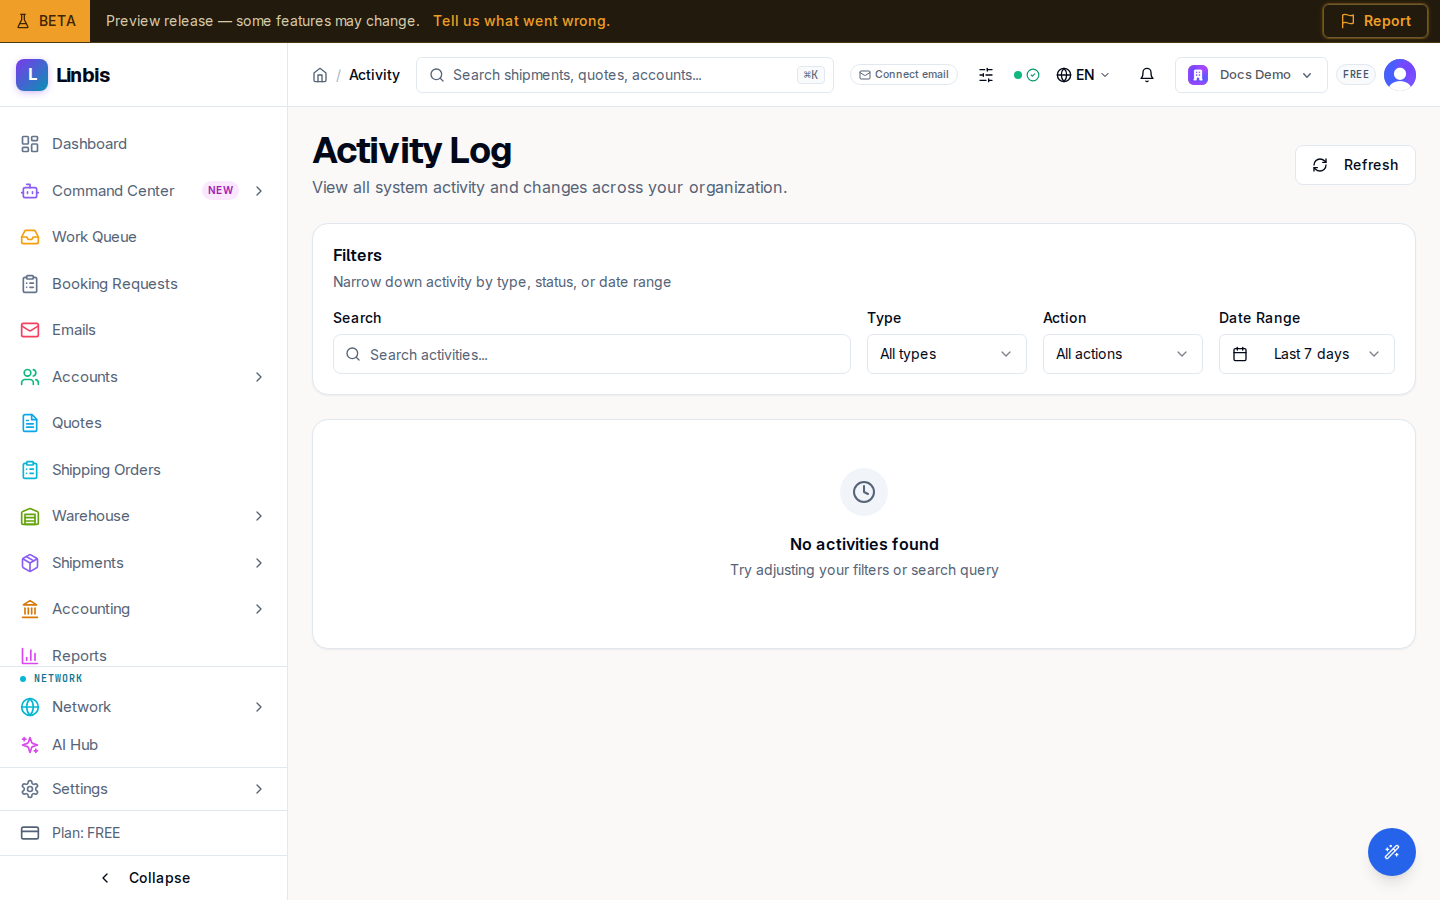Click the Report button in beta banner

[x=1375, y=21]
